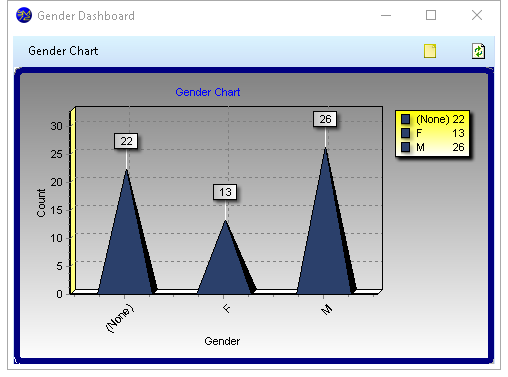Select the F legend color box
The height and width of the screenshot is (377, 508).
[x=405, y=133]
